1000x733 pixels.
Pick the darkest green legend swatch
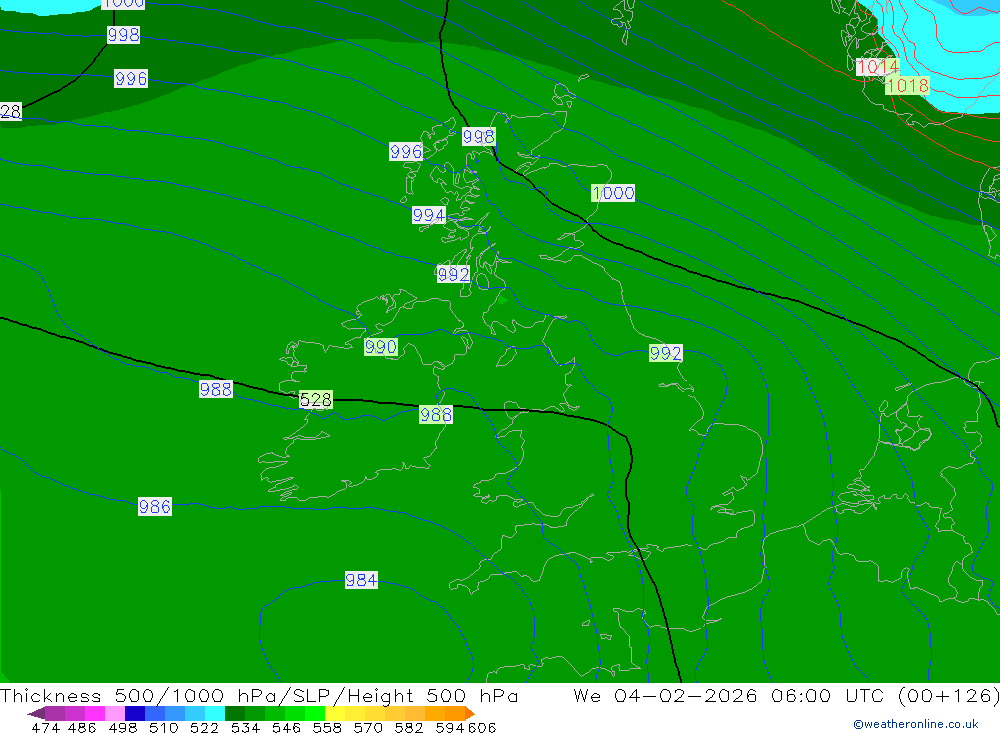(x=235, y=713)
